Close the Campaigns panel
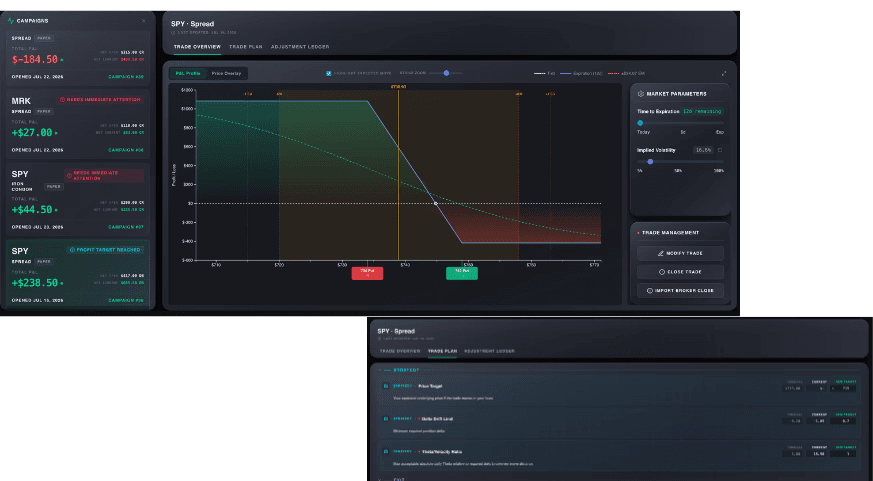 tap(144, 21)
